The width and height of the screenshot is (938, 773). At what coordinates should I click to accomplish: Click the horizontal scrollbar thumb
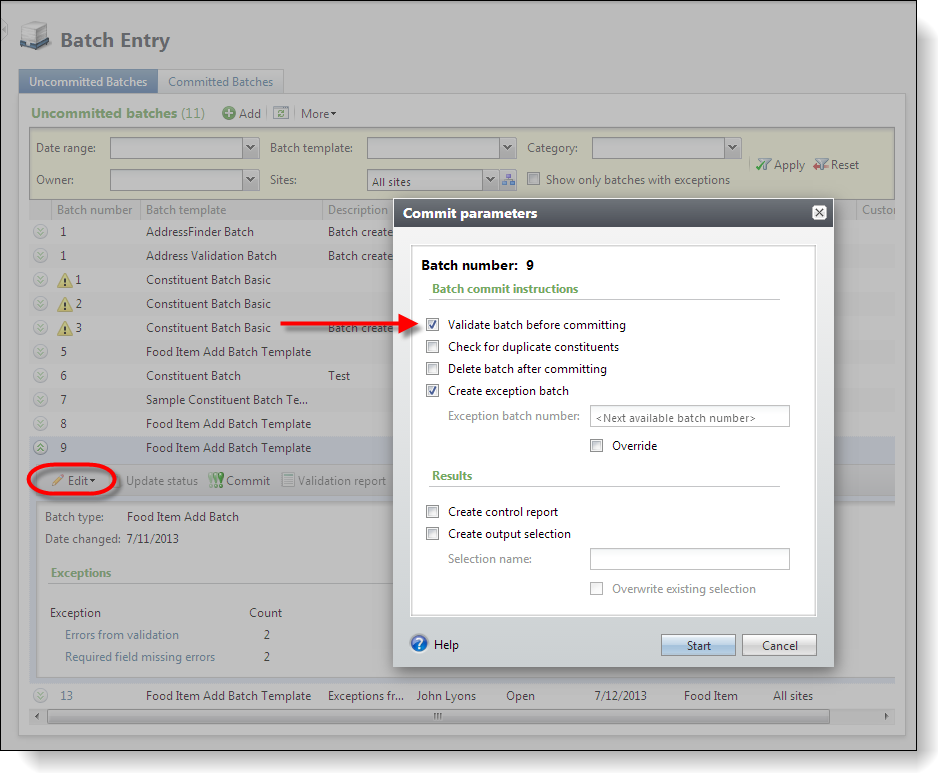coord(438,716)
